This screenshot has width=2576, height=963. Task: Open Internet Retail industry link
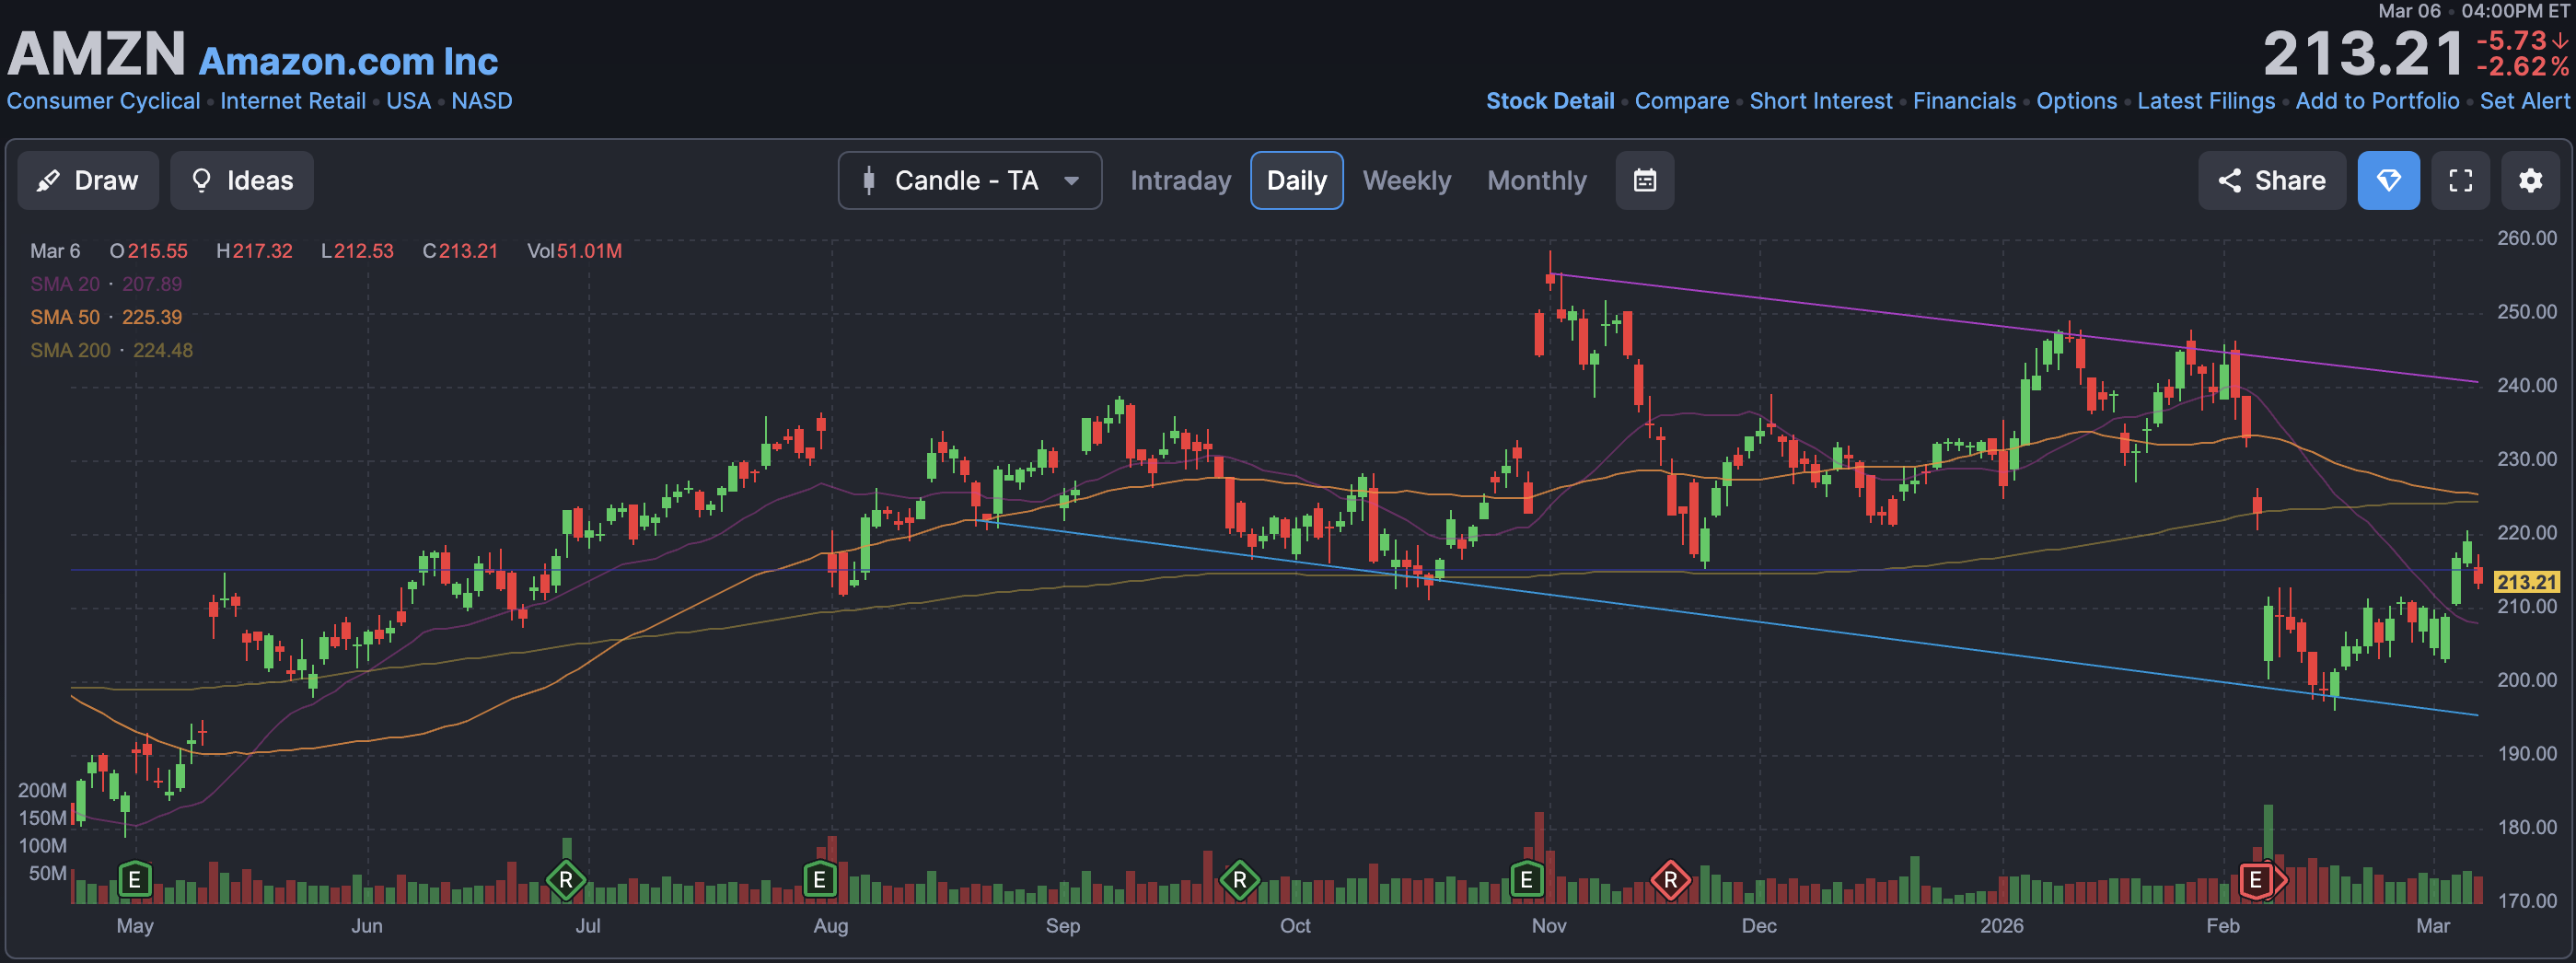tap(293, 101)
